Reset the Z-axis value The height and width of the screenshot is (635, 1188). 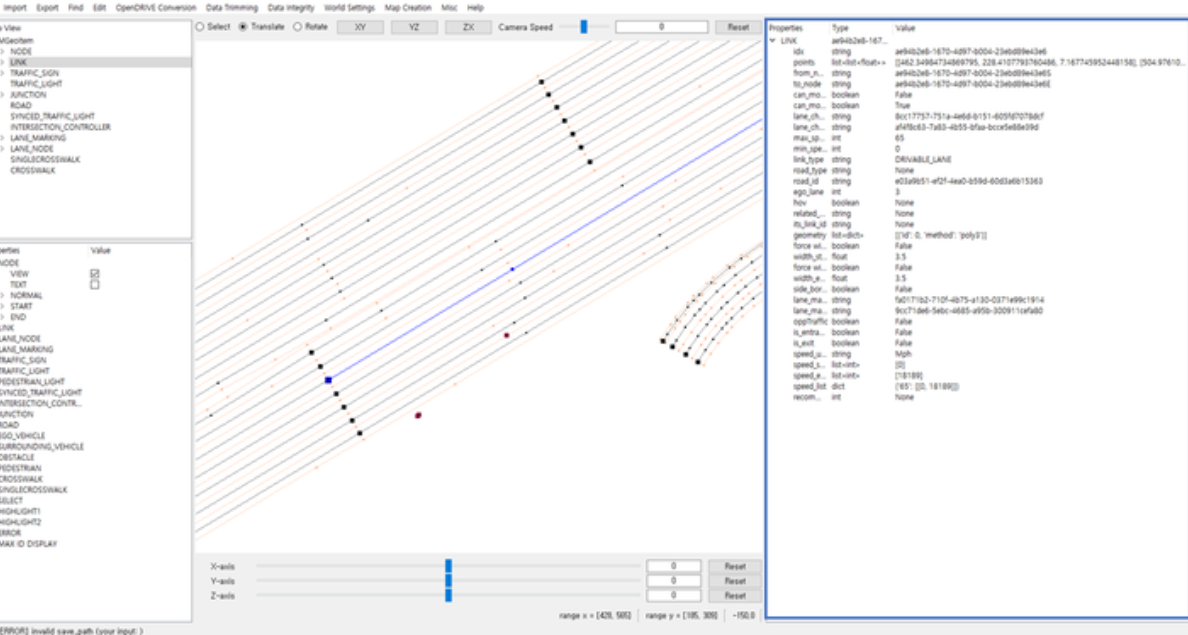[735, 596]
